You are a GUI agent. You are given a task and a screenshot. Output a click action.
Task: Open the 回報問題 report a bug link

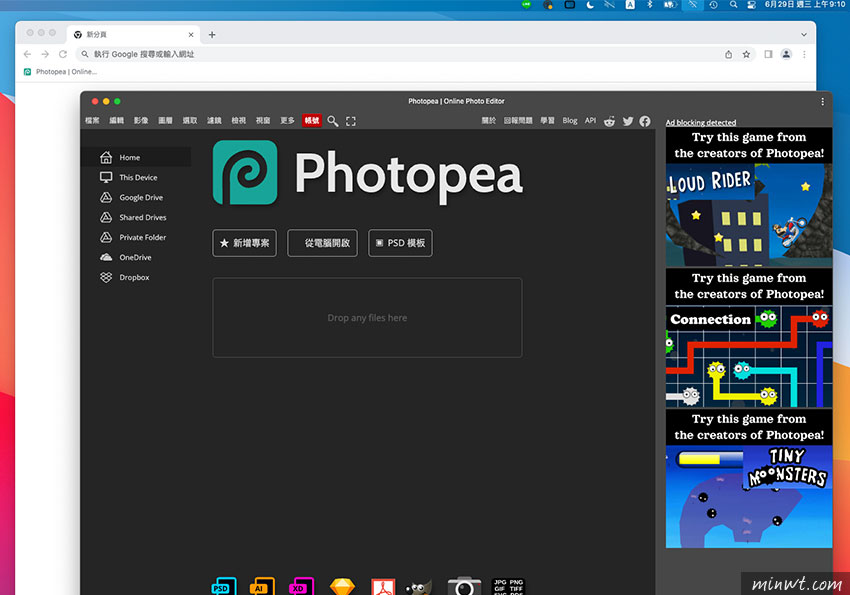click(x=518, y=120)
